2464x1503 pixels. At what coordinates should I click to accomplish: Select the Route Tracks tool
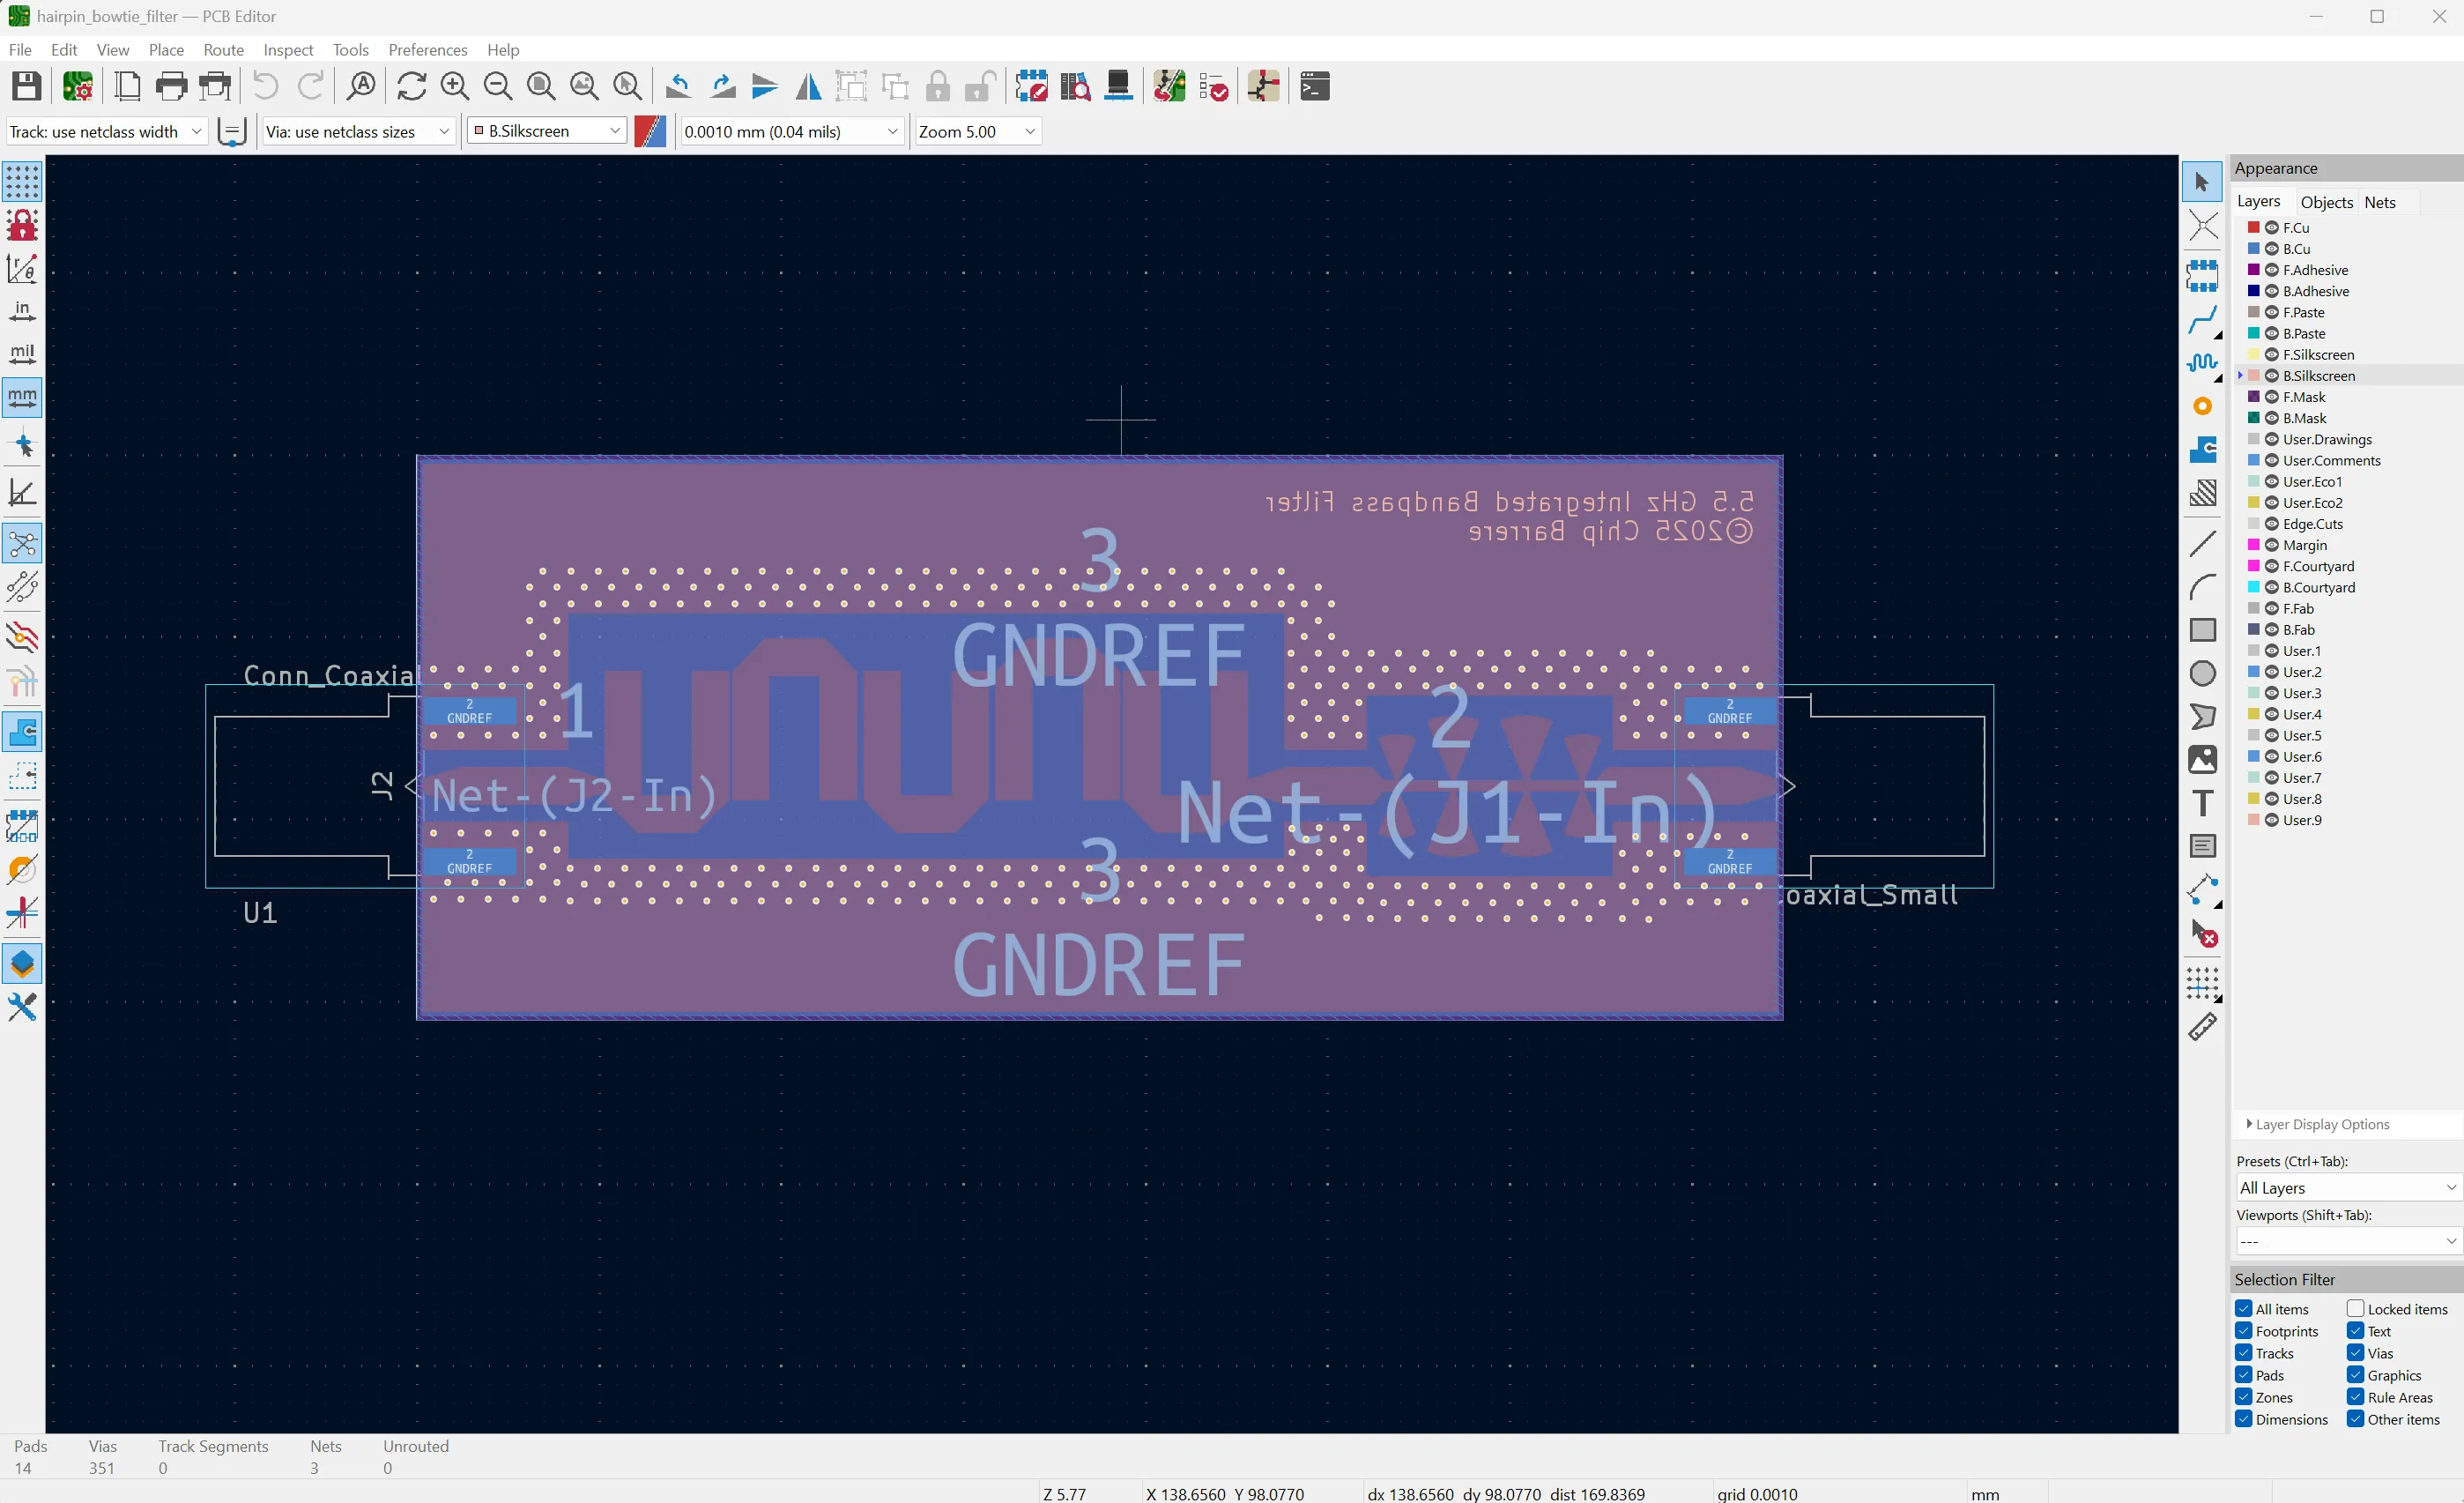pyautogui.click(x=2202, y=319)
